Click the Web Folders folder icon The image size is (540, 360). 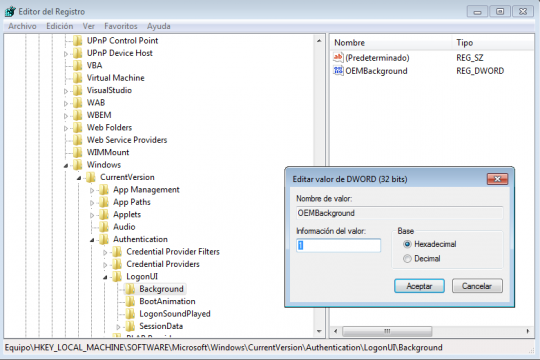(78, 127)
